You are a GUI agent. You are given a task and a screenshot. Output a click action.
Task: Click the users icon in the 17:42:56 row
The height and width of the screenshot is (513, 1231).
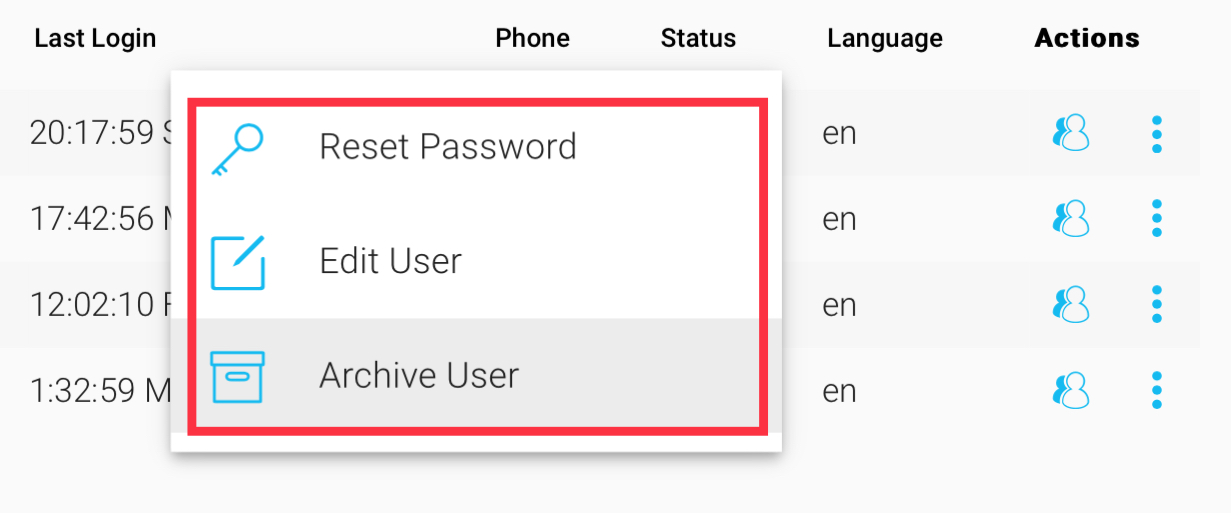click(x=1071, y=218)
